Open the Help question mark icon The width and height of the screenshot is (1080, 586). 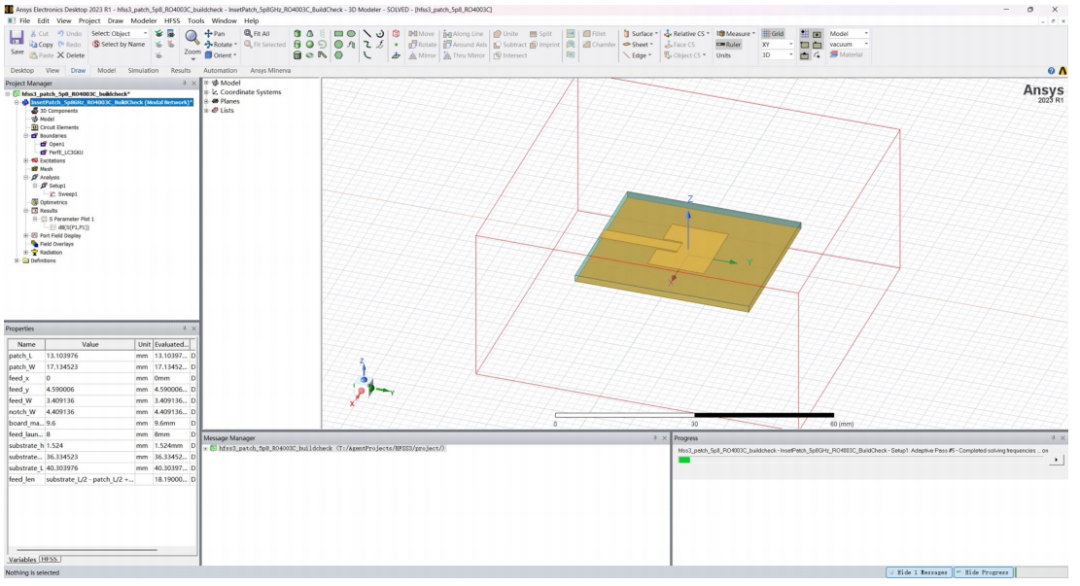[1051, 71]
